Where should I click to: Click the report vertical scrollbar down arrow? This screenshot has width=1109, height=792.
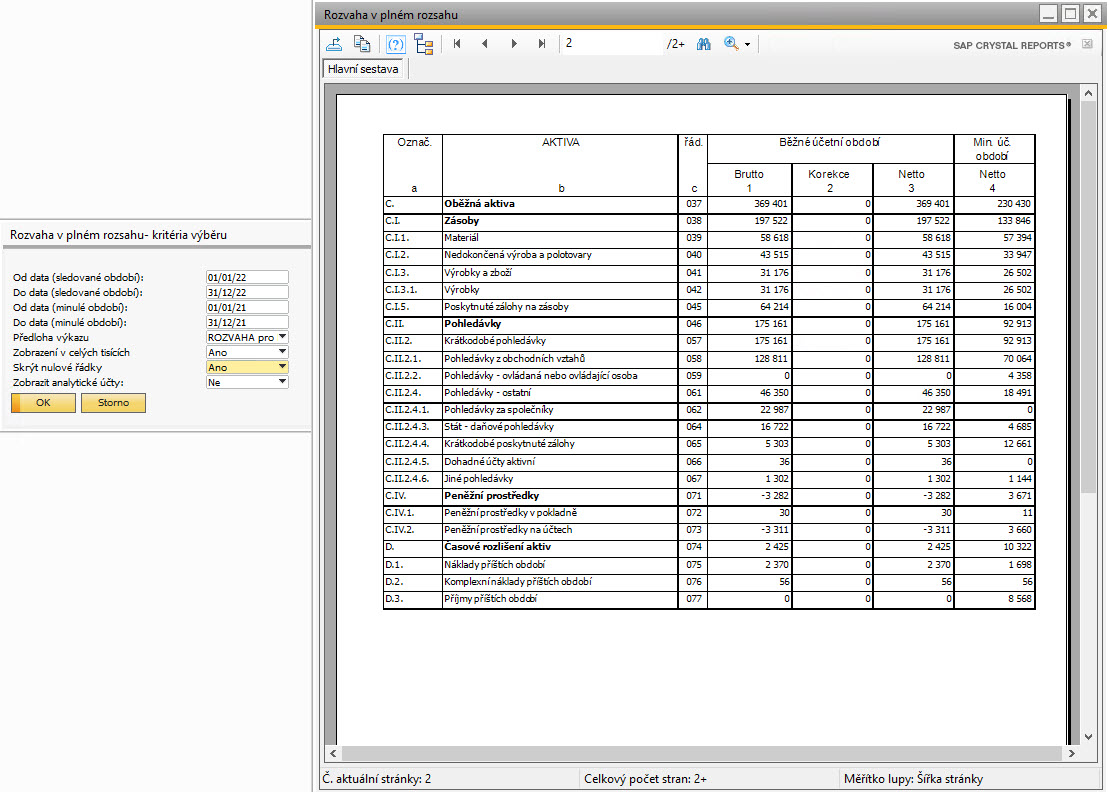(1088, 736)
